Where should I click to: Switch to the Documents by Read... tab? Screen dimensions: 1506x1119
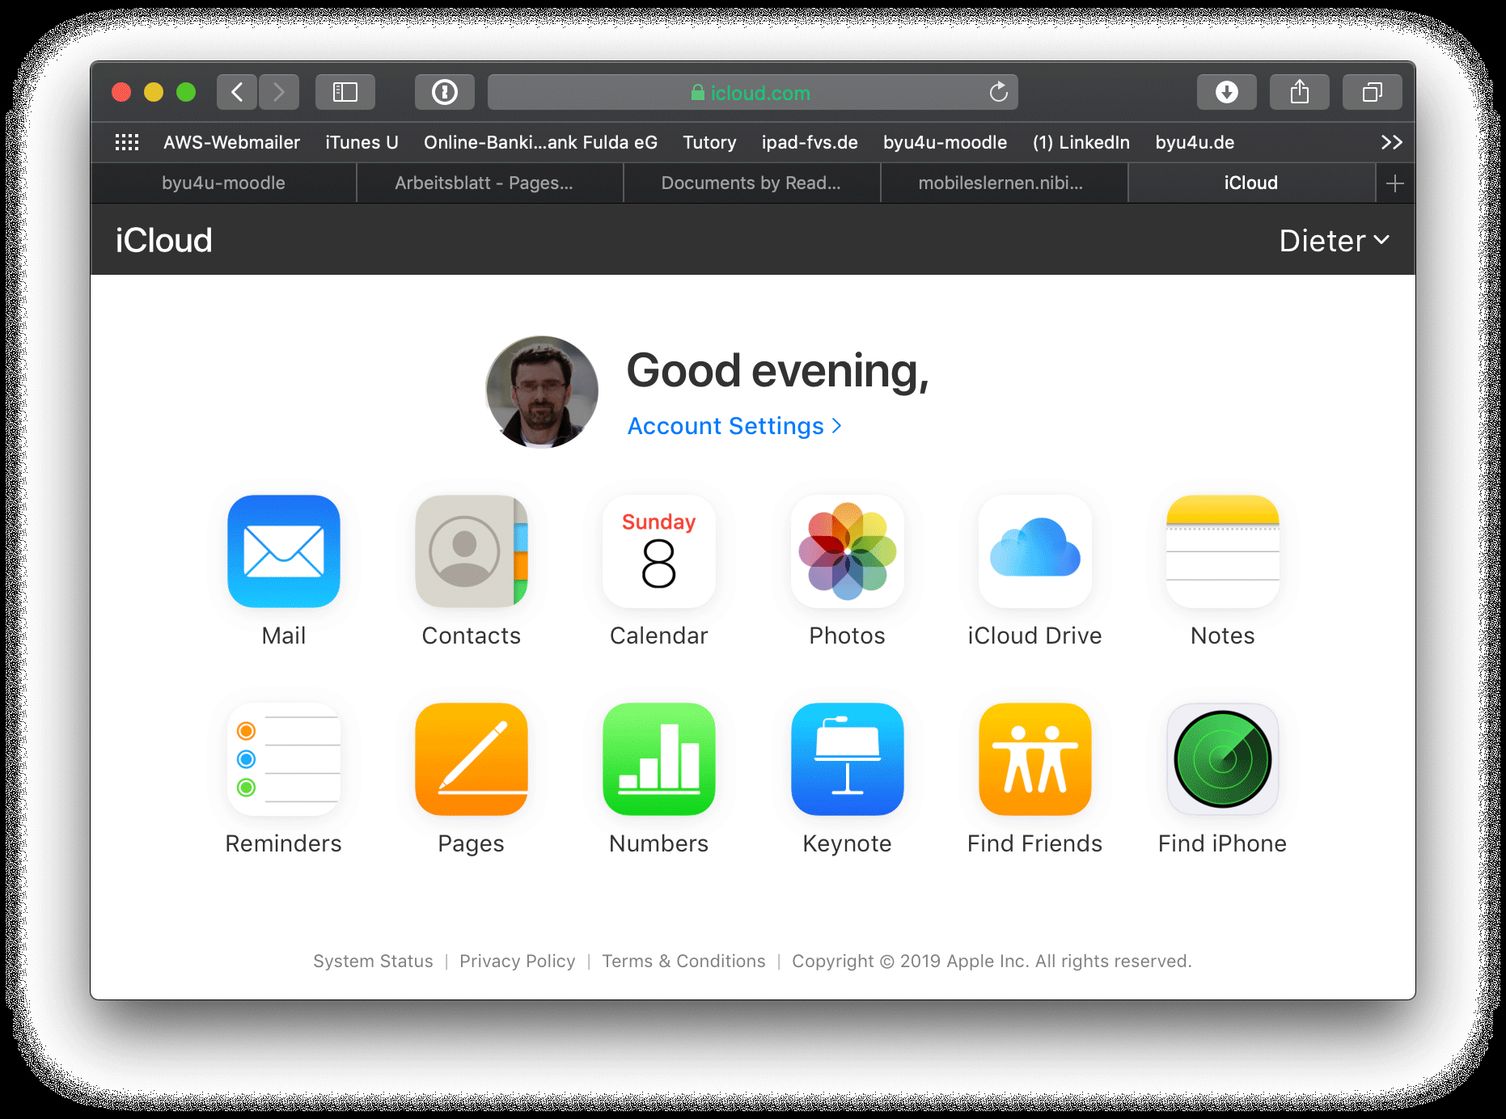point(752,183)
